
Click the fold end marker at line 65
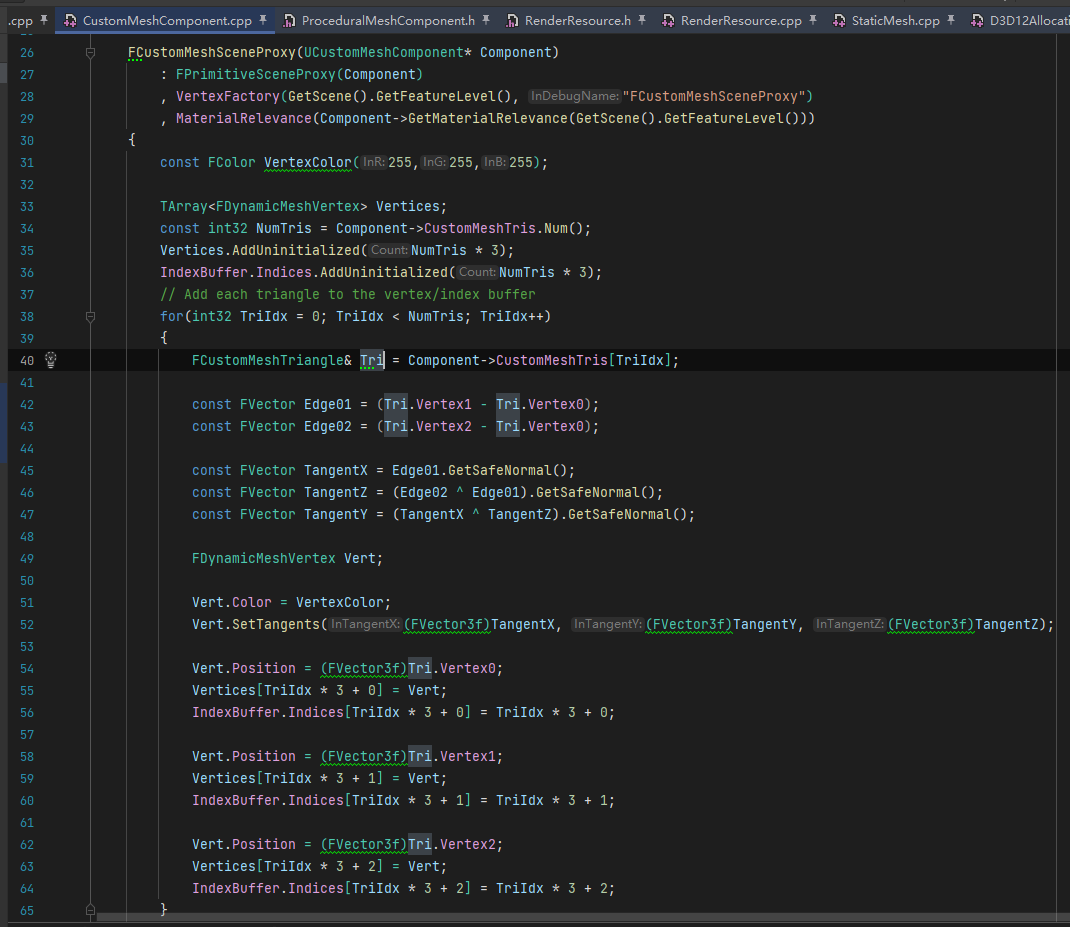click(x=90, y=910)
